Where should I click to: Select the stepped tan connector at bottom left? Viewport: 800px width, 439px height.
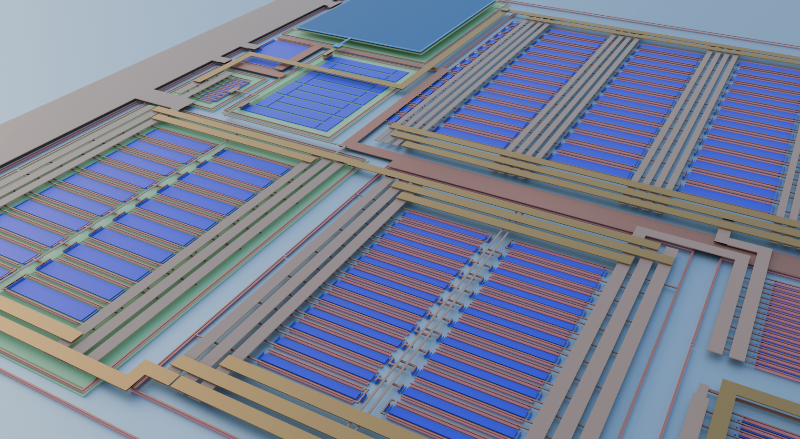click(150, 373)
